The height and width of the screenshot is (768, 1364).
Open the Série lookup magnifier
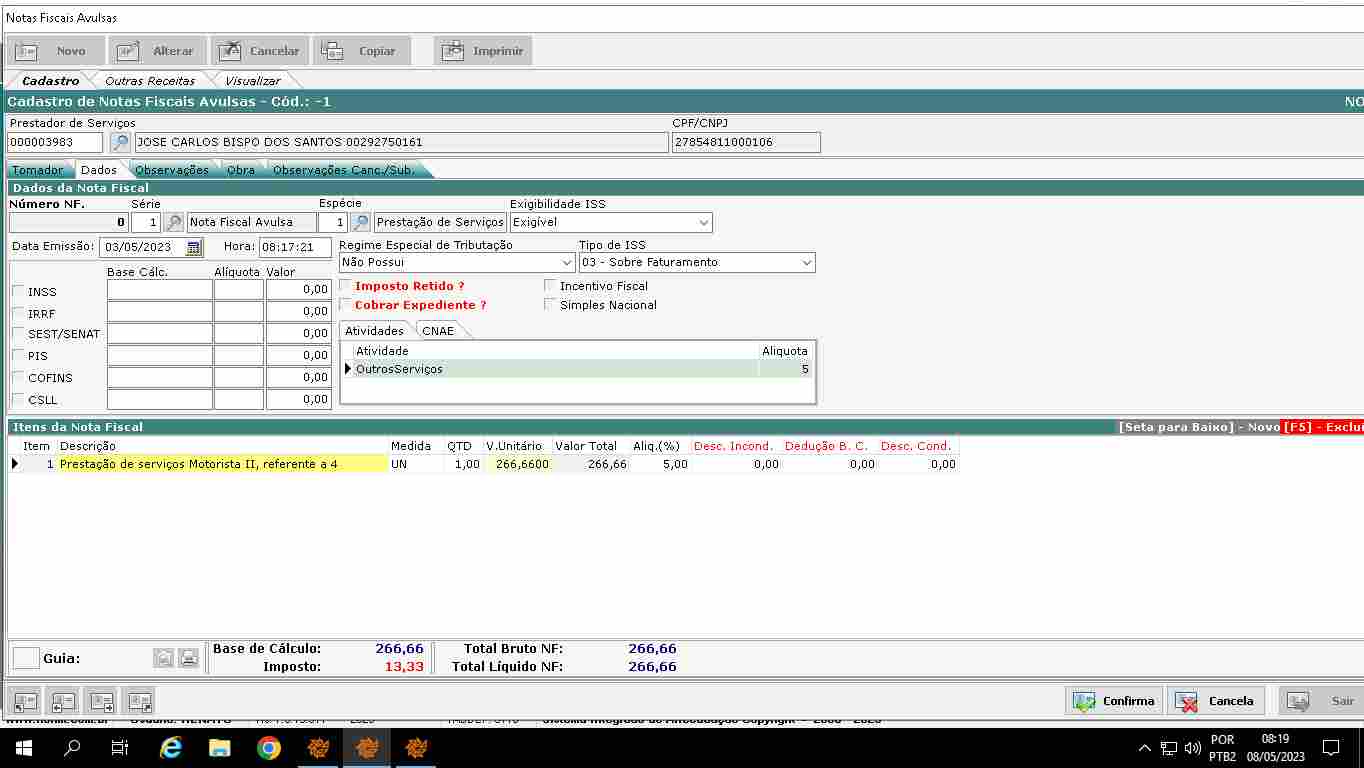coord(174,222)
